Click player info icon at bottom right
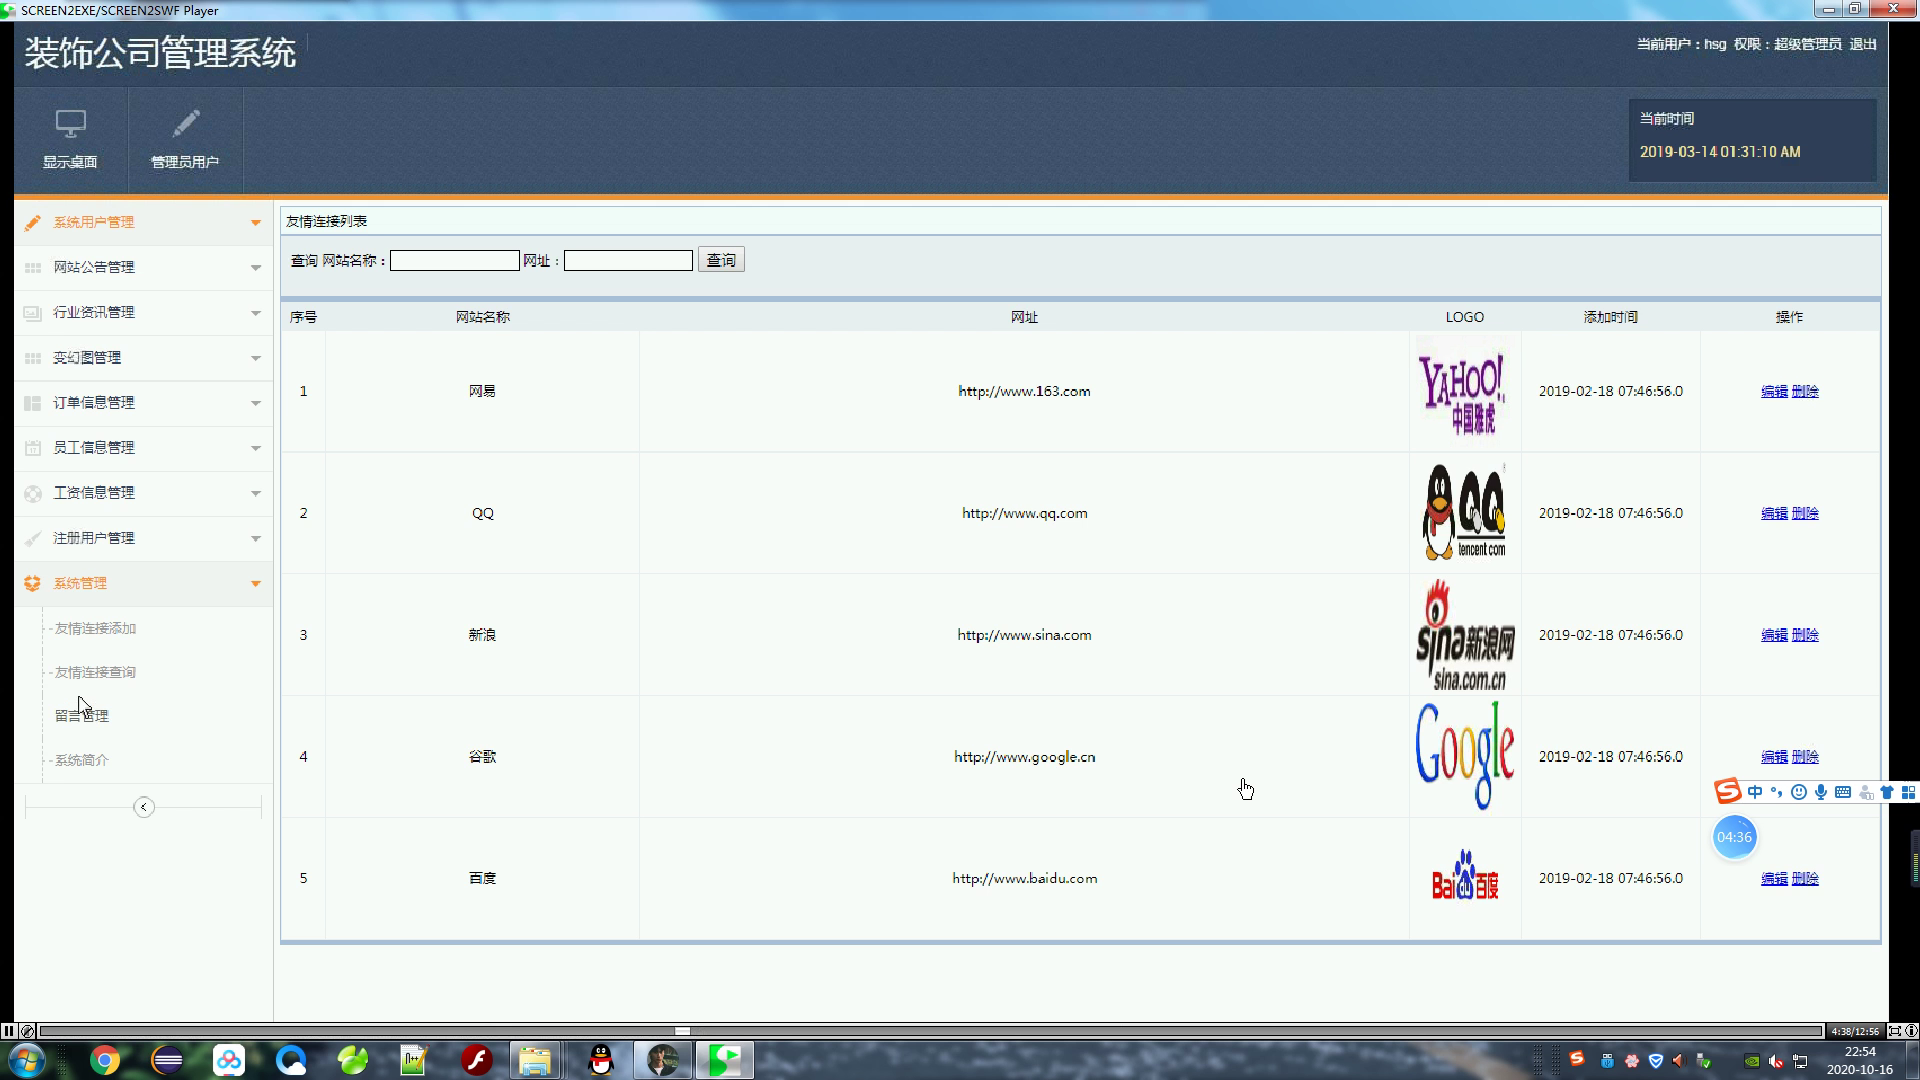The width and height of the screenshot is (1920, 1080). [x=1911, y=1031]
